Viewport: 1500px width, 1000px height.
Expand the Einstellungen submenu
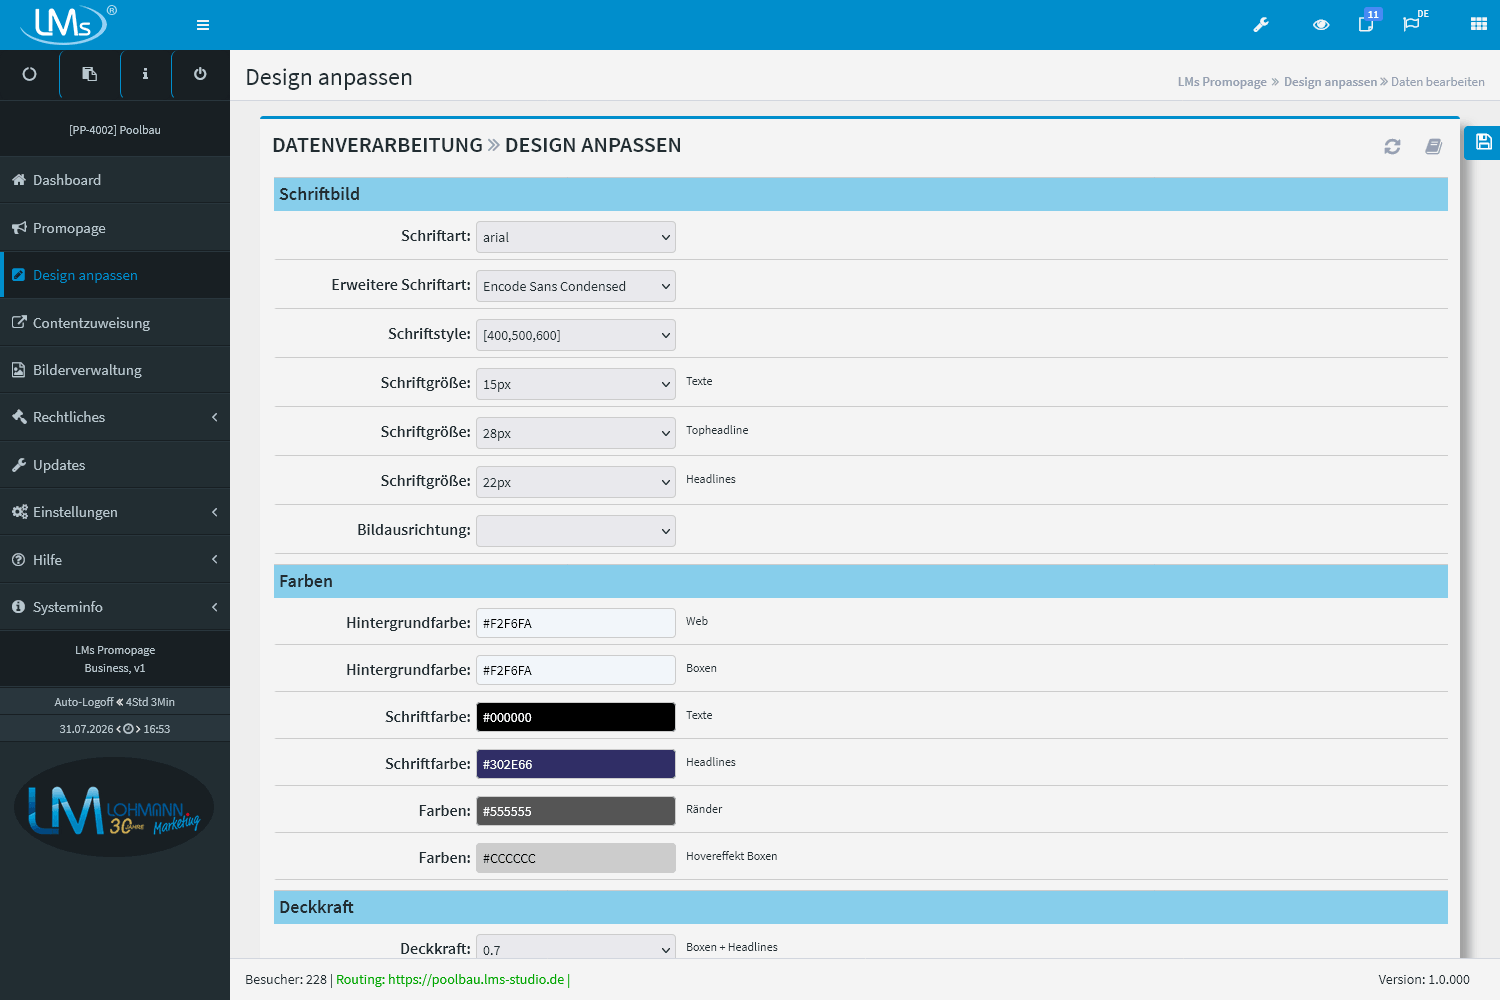pos(115,512)
